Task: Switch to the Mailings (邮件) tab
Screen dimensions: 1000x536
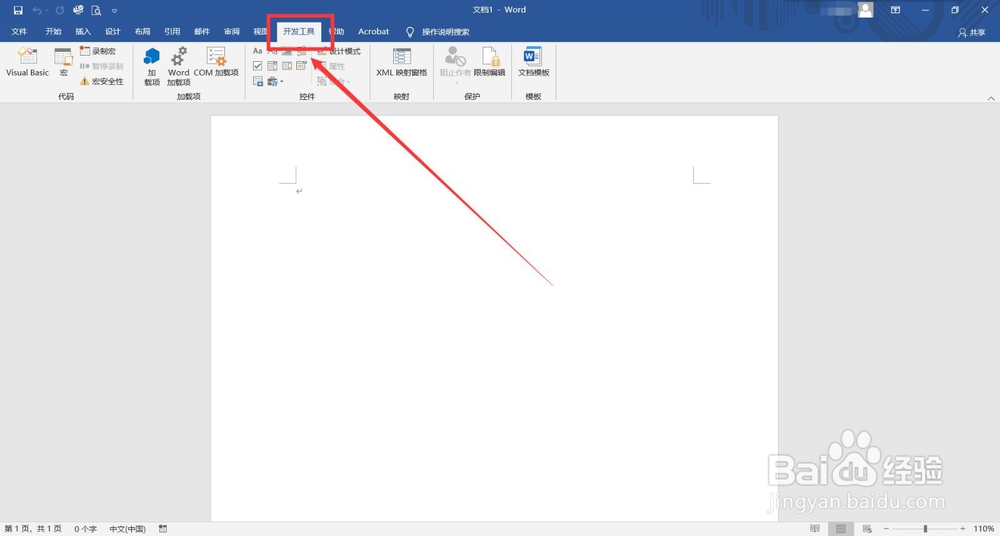Action: (x=202, y=31)
